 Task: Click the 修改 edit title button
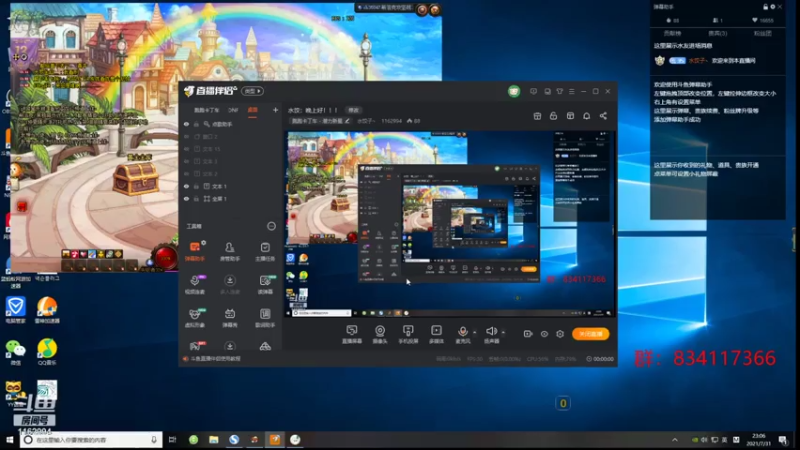click(353, 110)
